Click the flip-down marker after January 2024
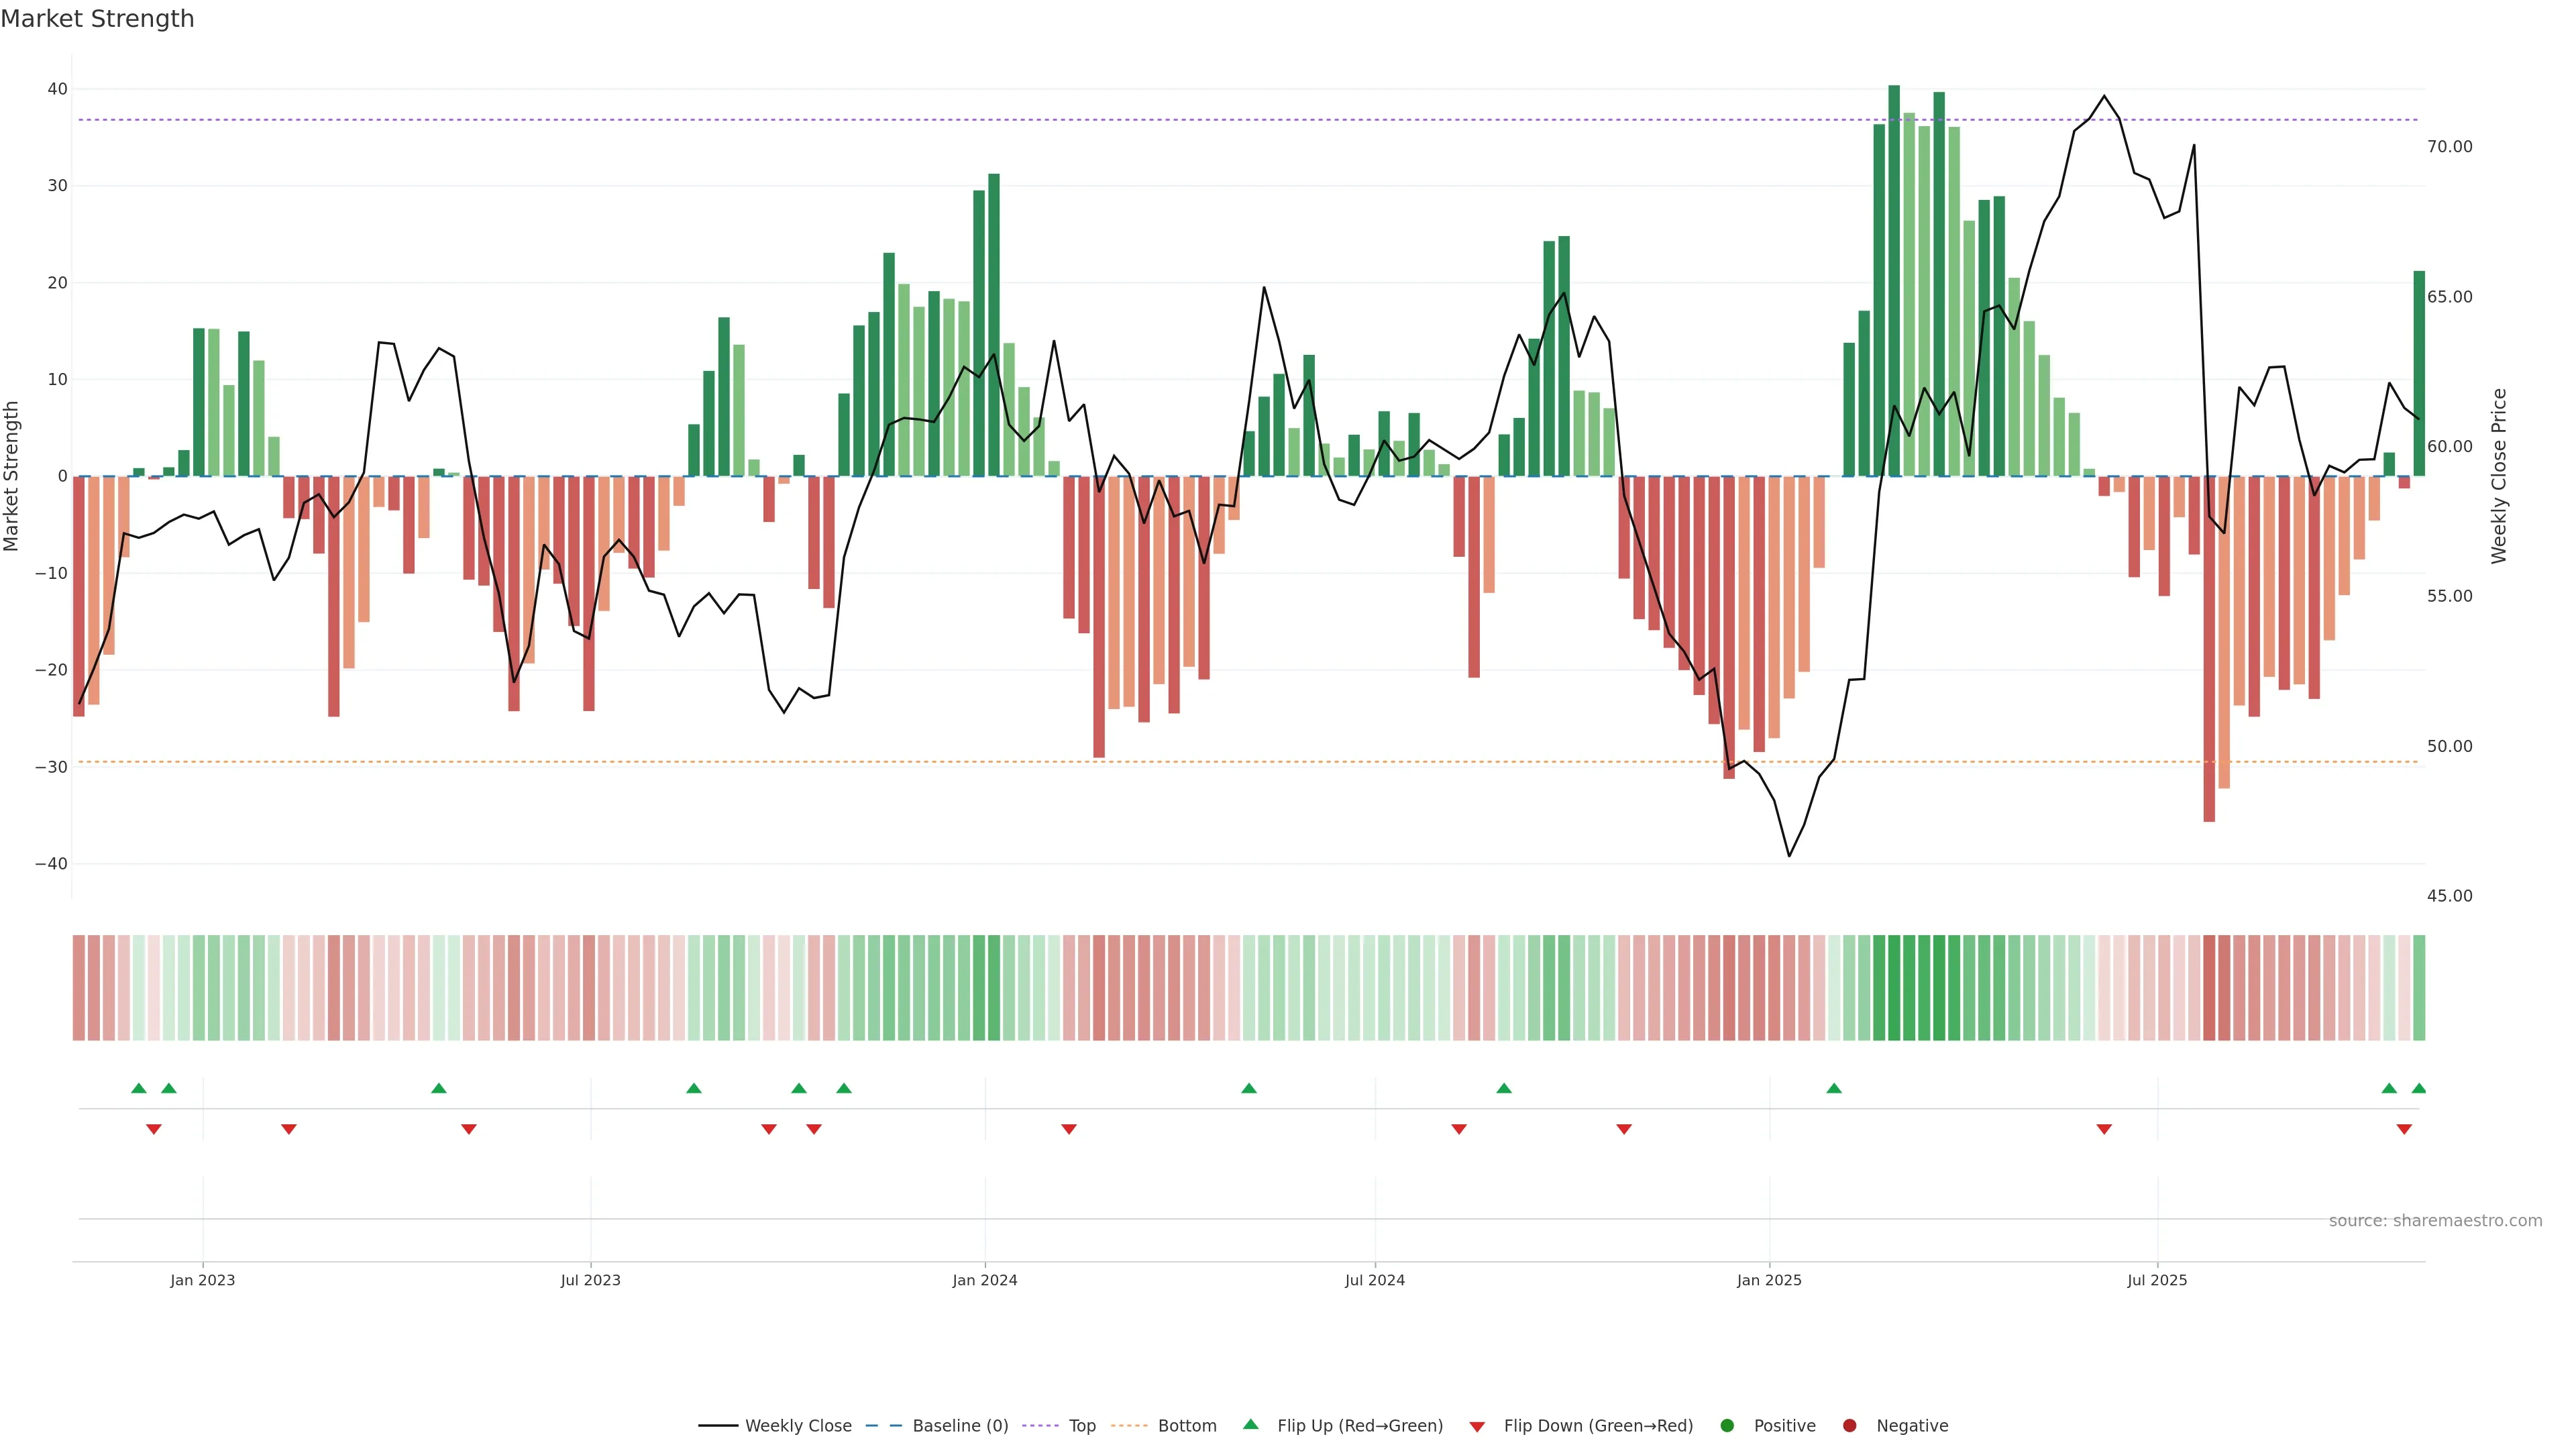The width and height of the screenshot is (2576, 1449). (x=1069, y=1129)
